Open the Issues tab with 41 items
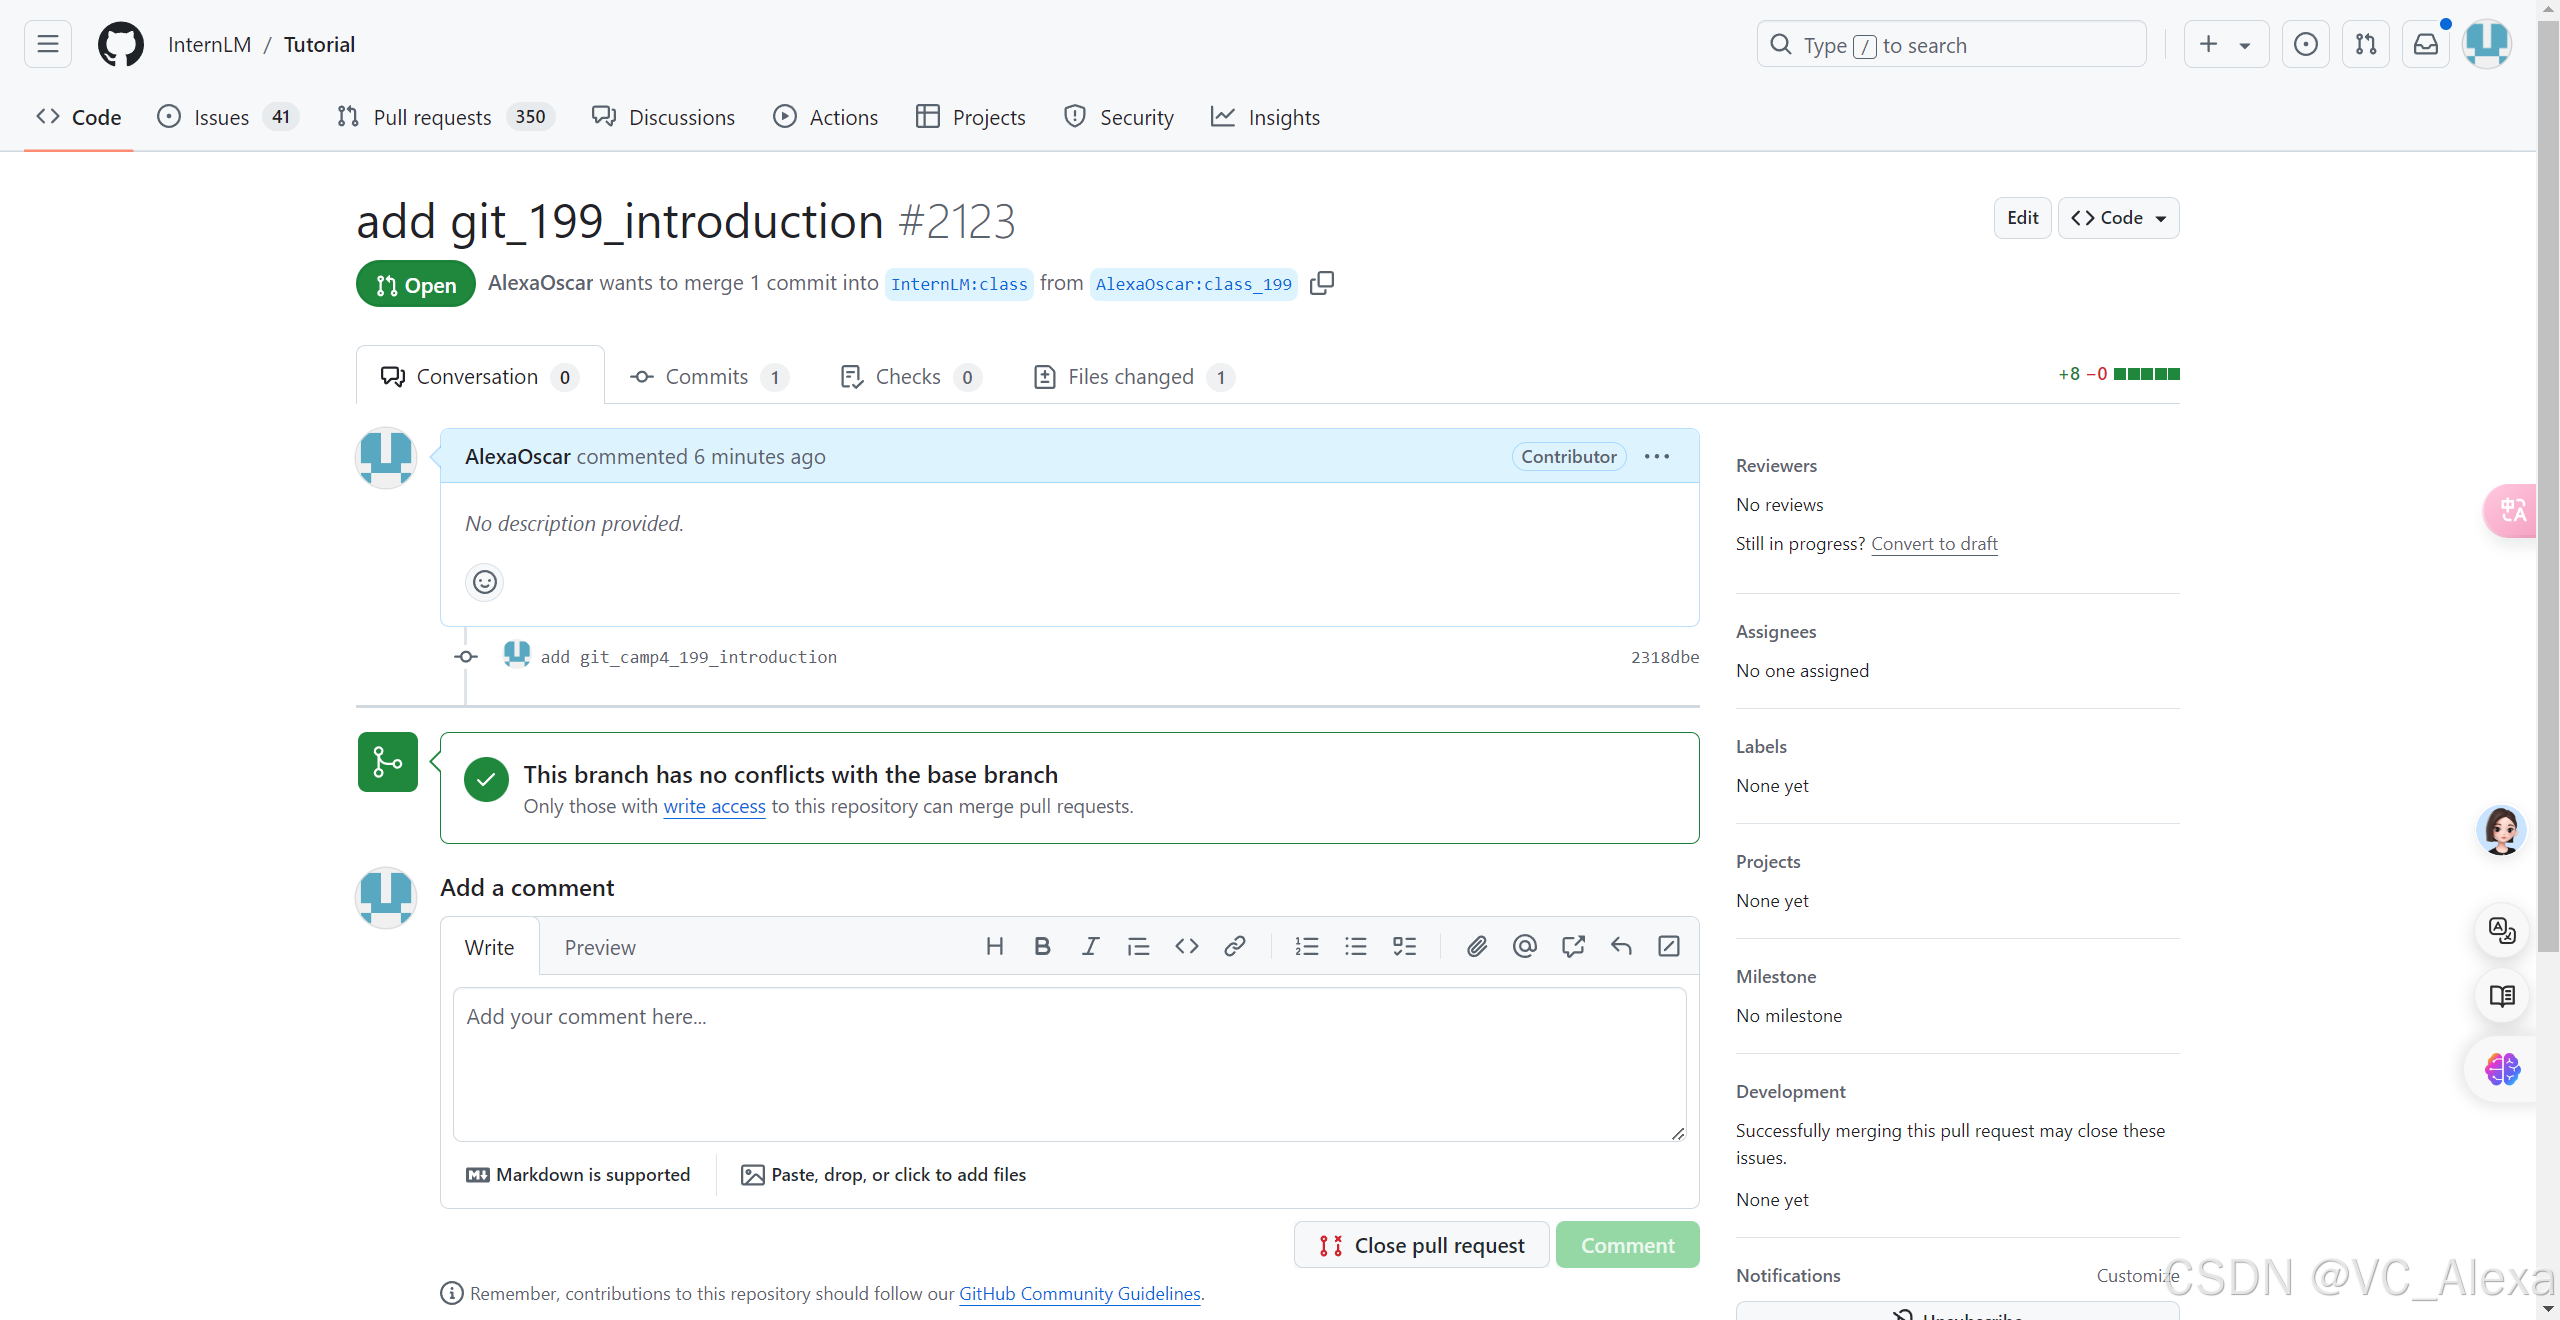Screen dimensions: 2560x1320 (x=228, y=117)
